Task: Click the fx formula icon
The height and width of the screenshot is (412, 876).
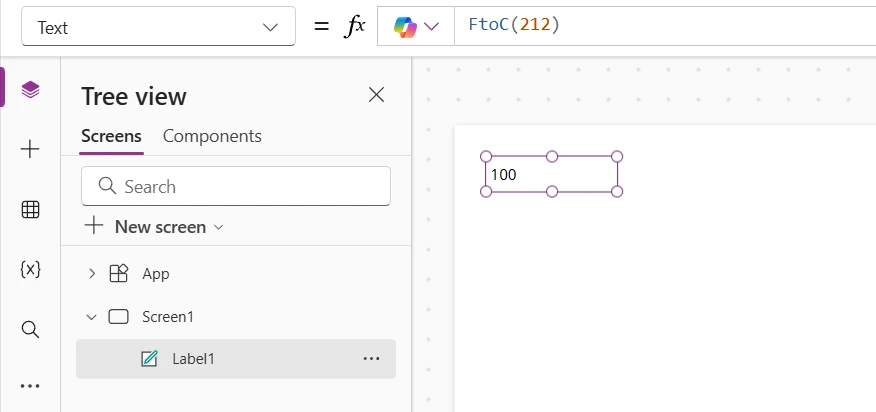Action: (x=355, y=27)
